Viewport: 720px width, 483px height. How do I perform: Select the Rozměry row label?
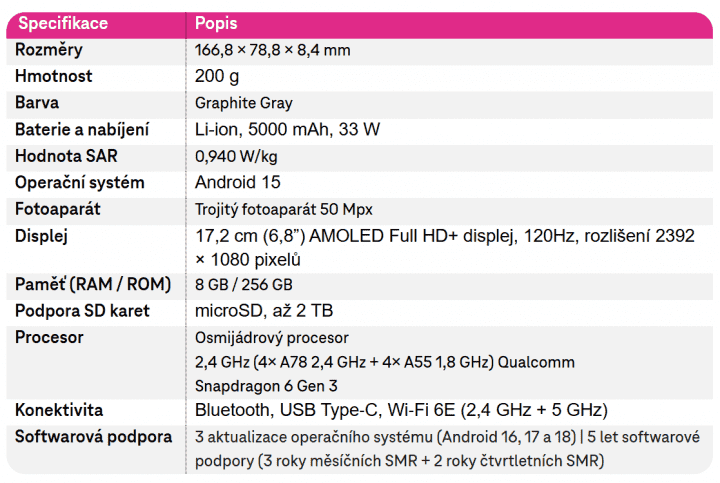click(x=49, y=50)
